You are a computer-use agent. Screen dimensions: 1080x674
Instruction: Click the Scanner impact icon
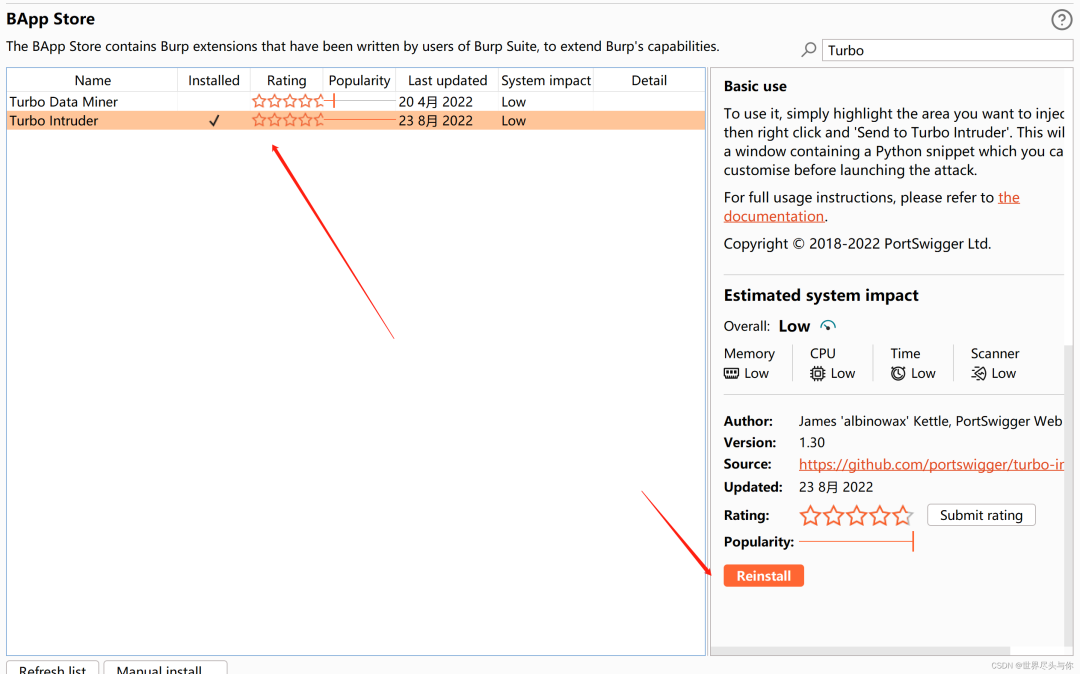[x=979, y=373]
